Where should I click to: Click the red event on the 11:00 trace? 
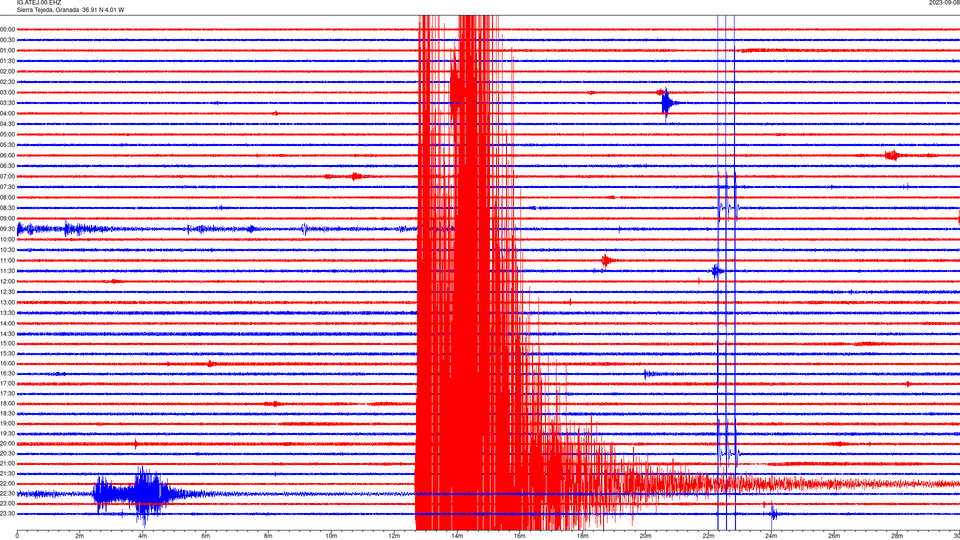pyautogui.click(x=606, y=261)
